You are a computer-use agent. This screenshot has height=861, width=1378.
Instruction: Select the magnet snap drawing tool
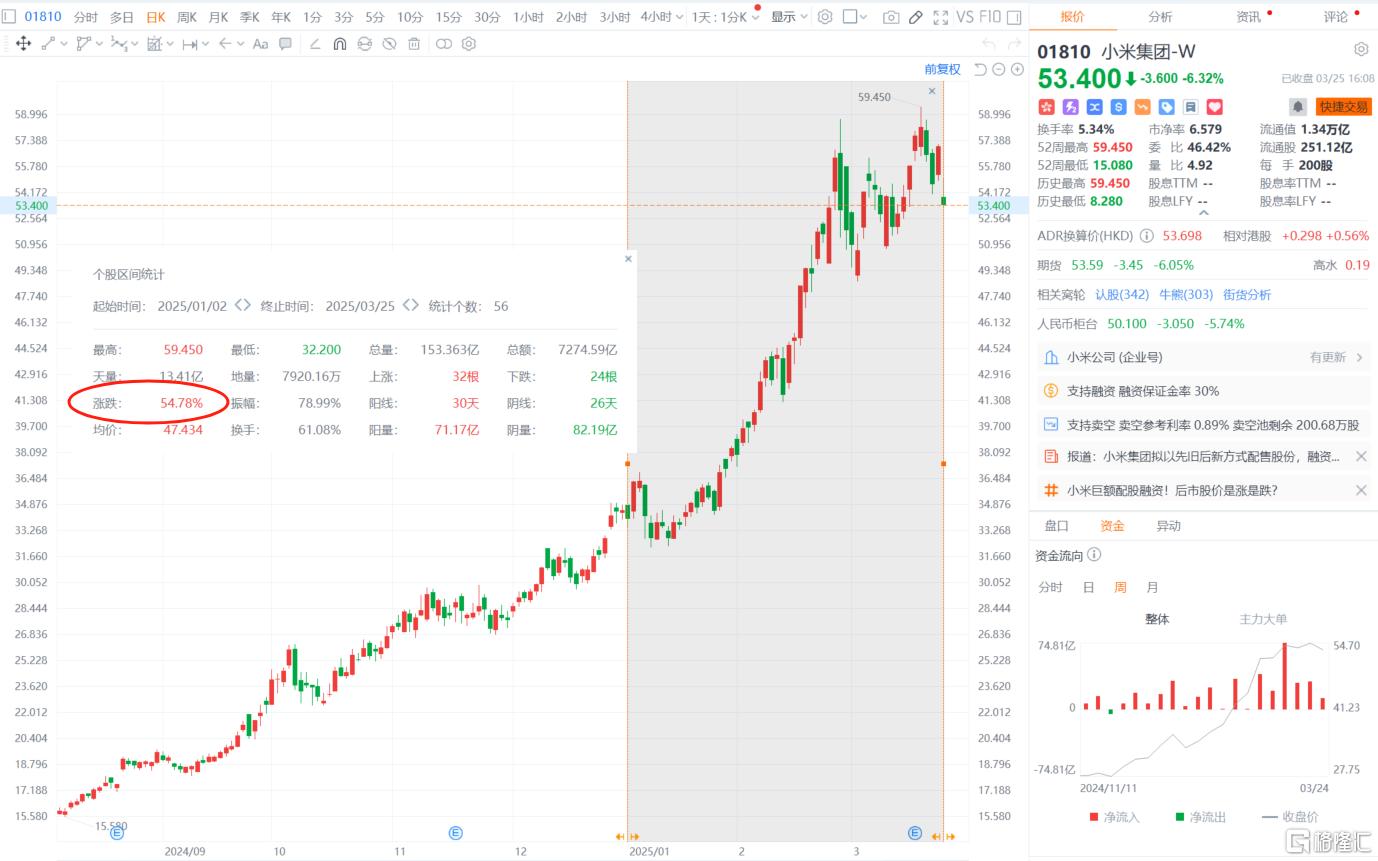click(339, 44)
